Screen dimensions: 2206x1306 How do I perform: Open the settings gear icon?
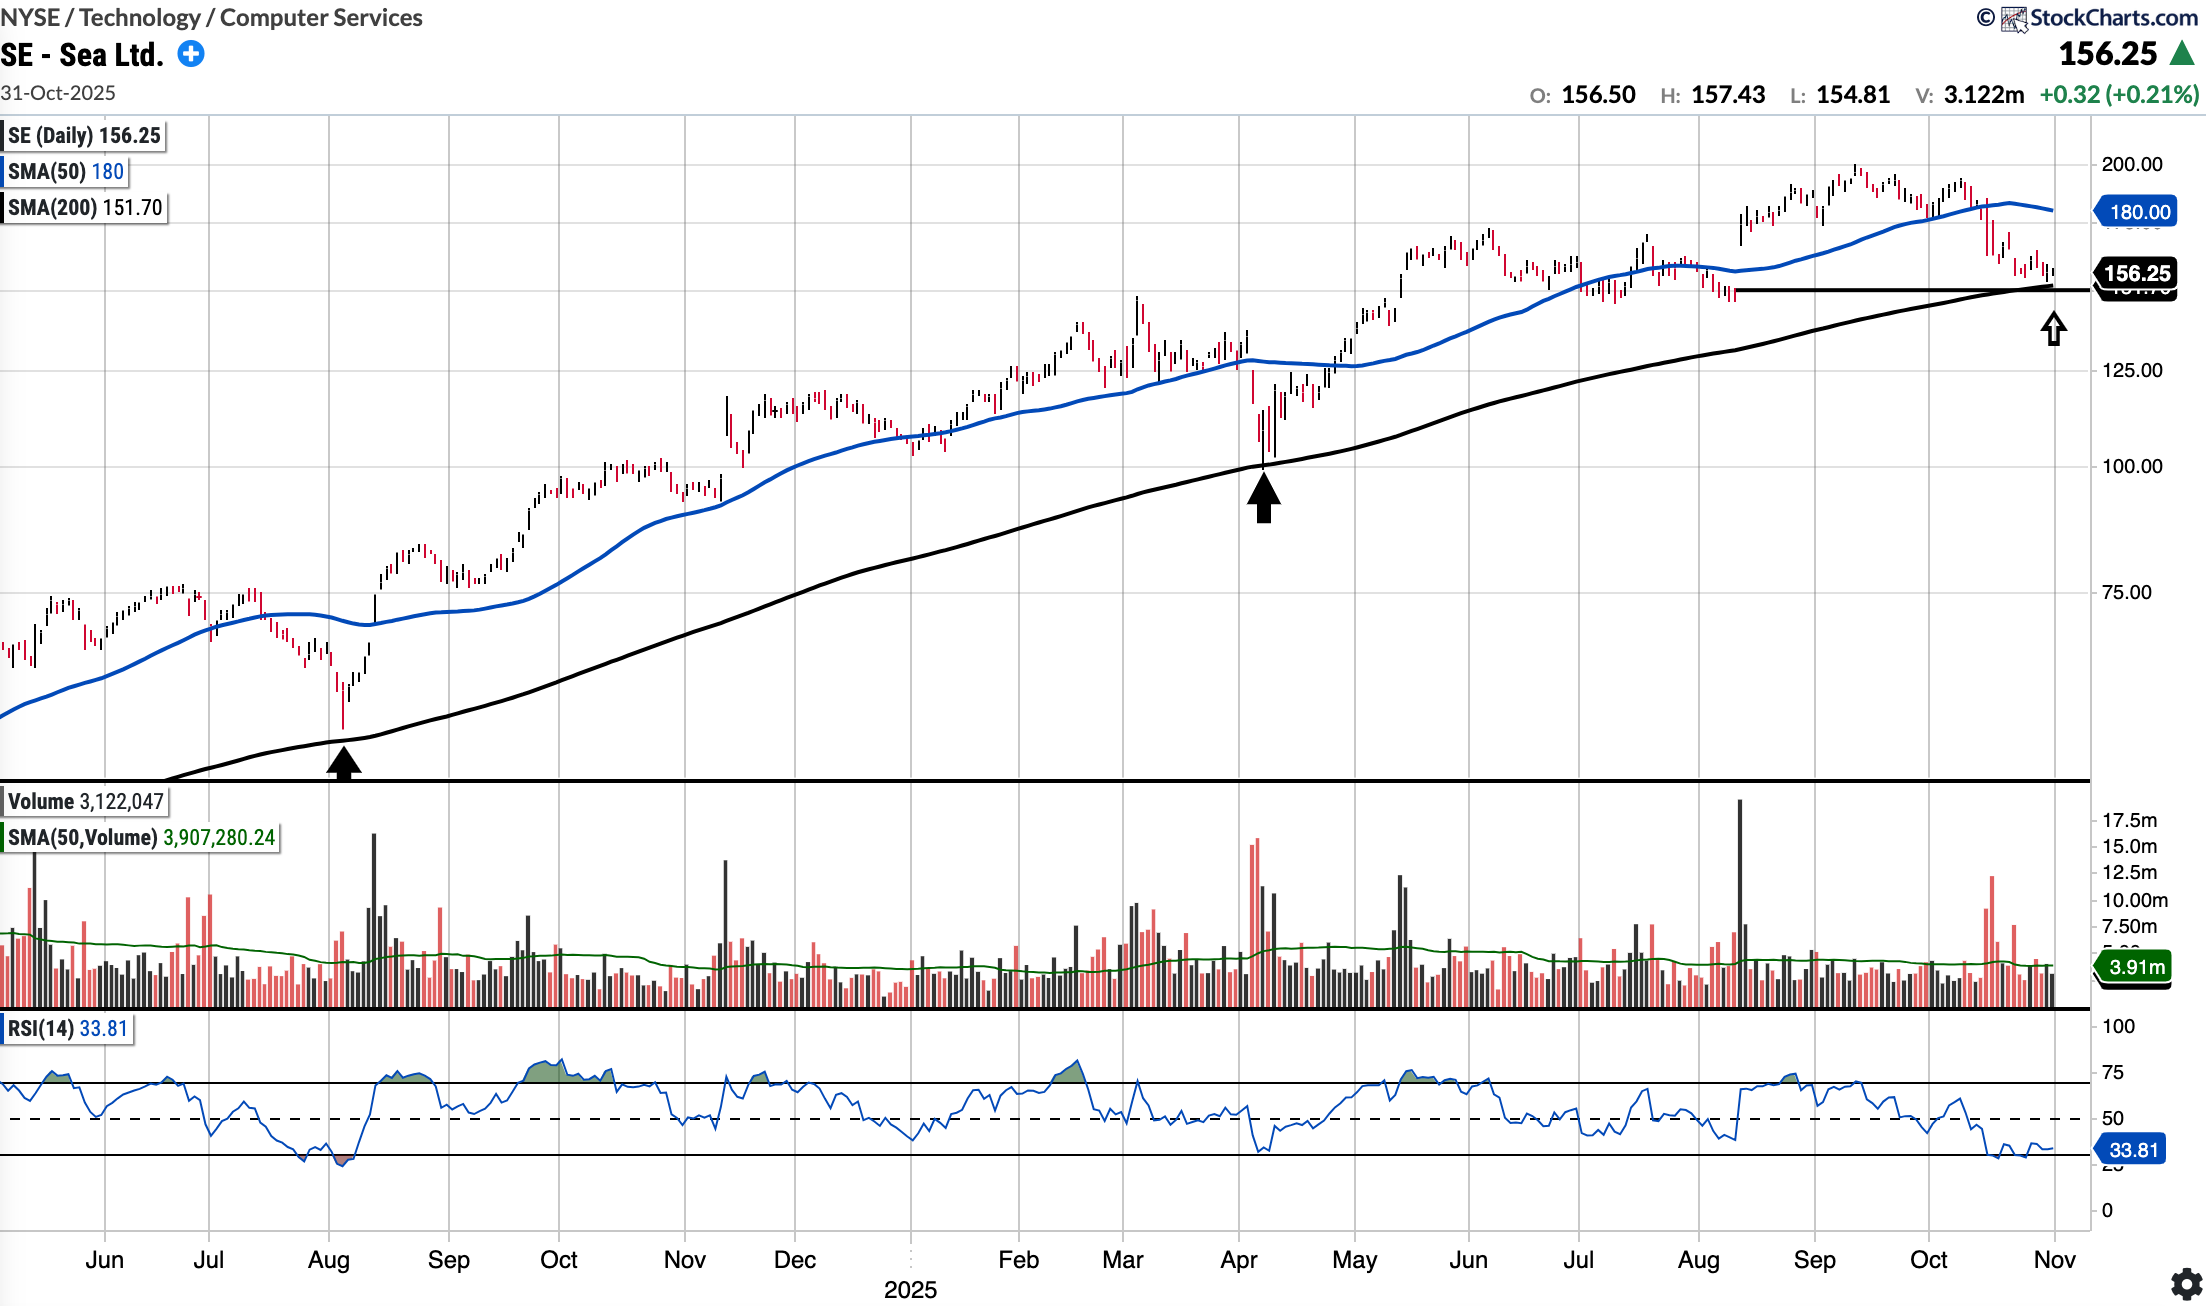2186,1284
